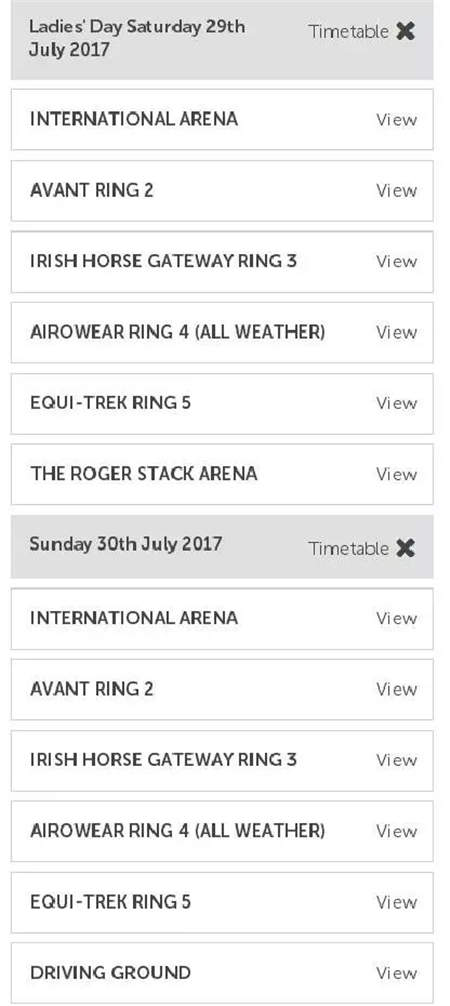View Sunday's Avant Ring 2 schedule
This screenshot has width=450, height=1006.
[396, 689]
